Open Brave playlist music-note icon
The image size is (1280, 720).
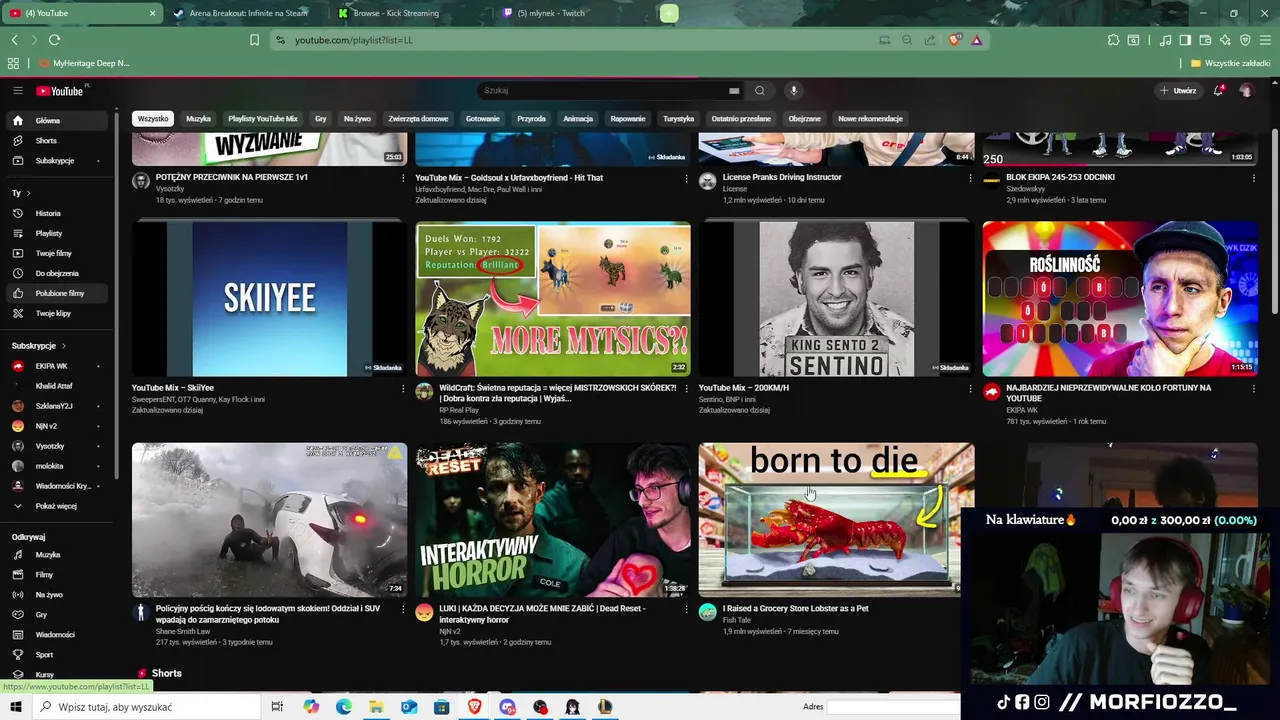pos(1166,40)
